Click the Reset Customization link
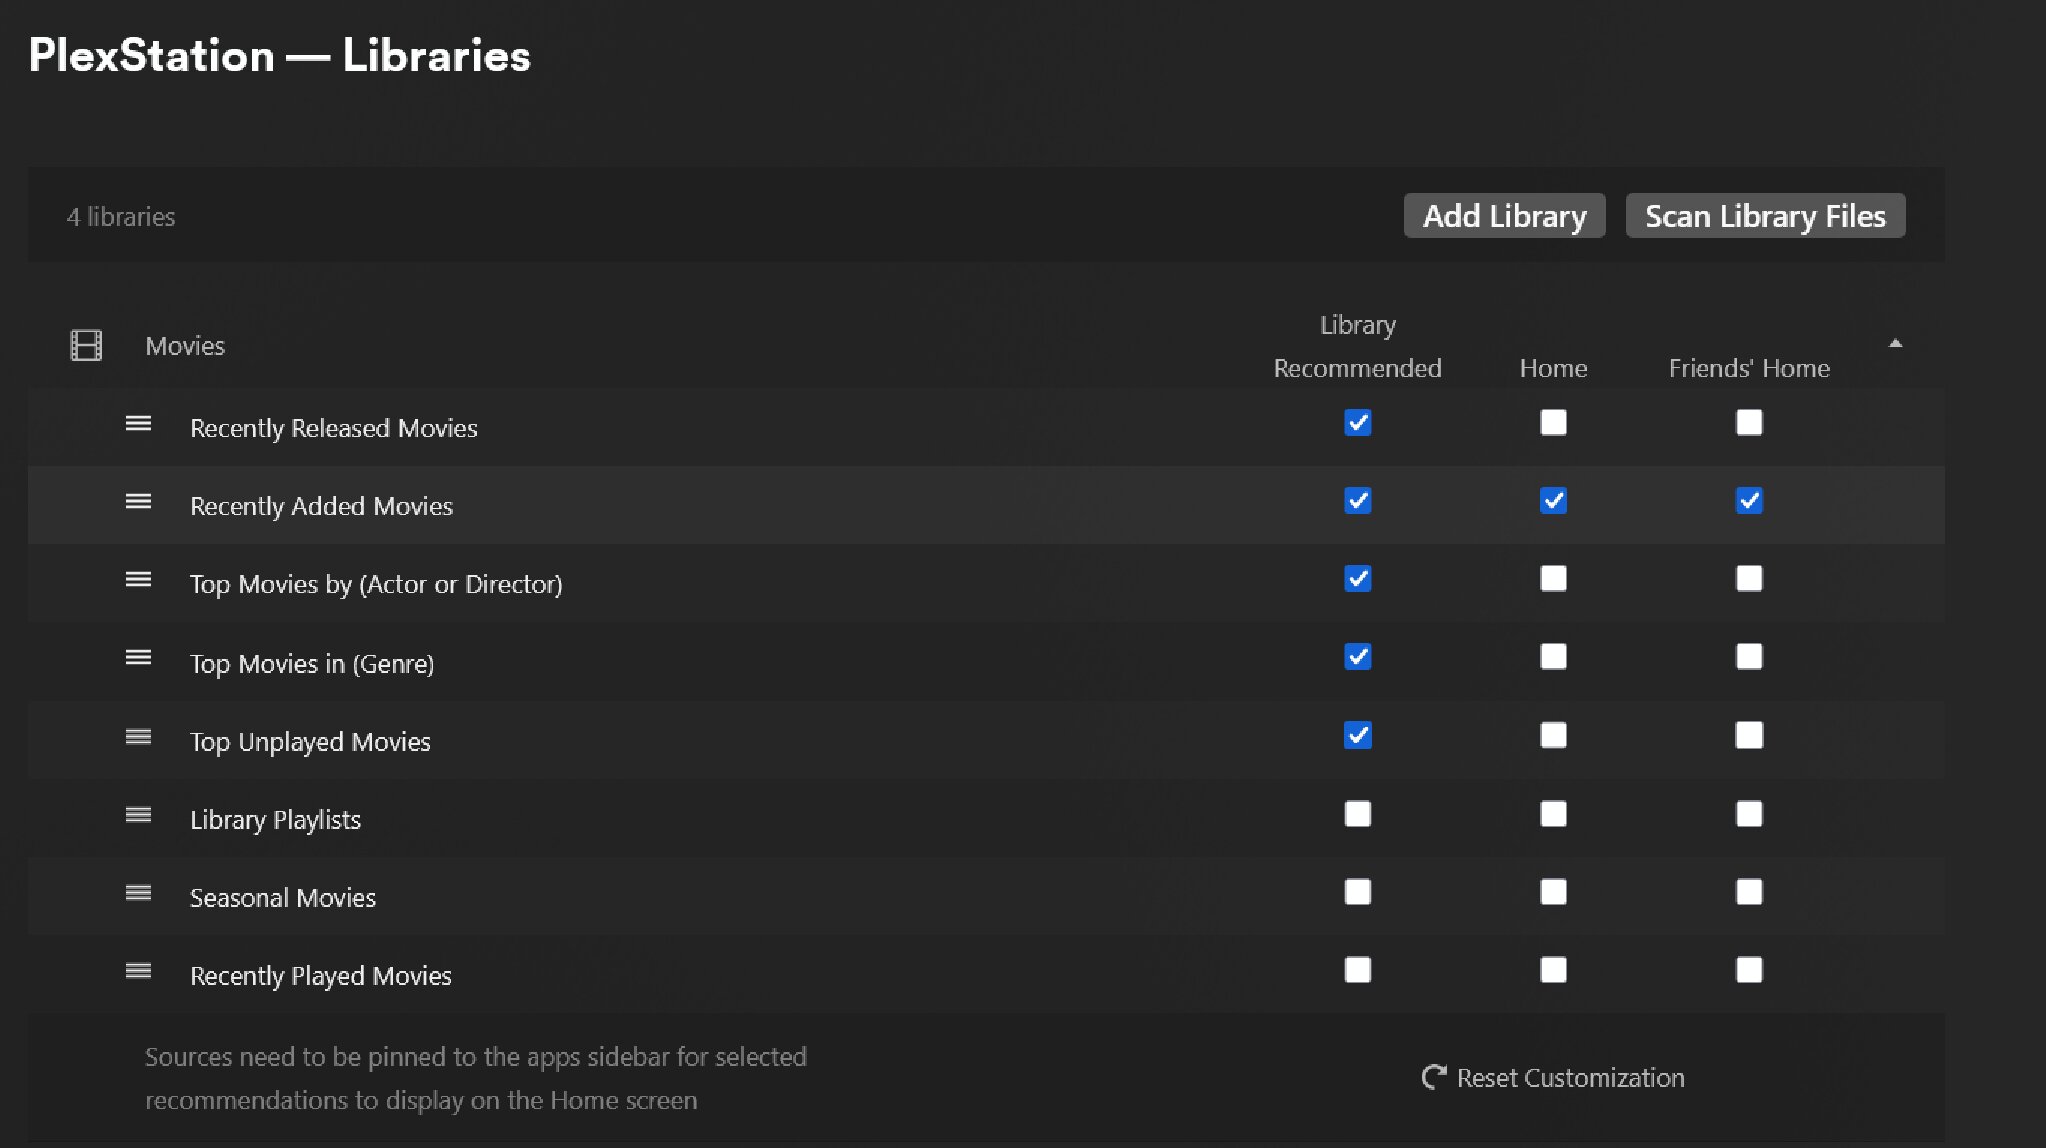Viewport: 2046px width, 1148px height. click(x=1570, y=1078)
